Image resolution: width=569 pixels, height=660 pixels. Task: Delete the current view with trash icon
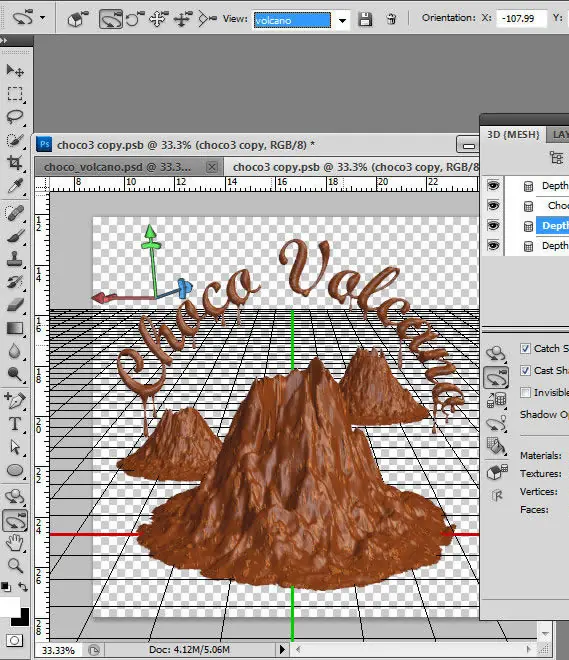391,19
